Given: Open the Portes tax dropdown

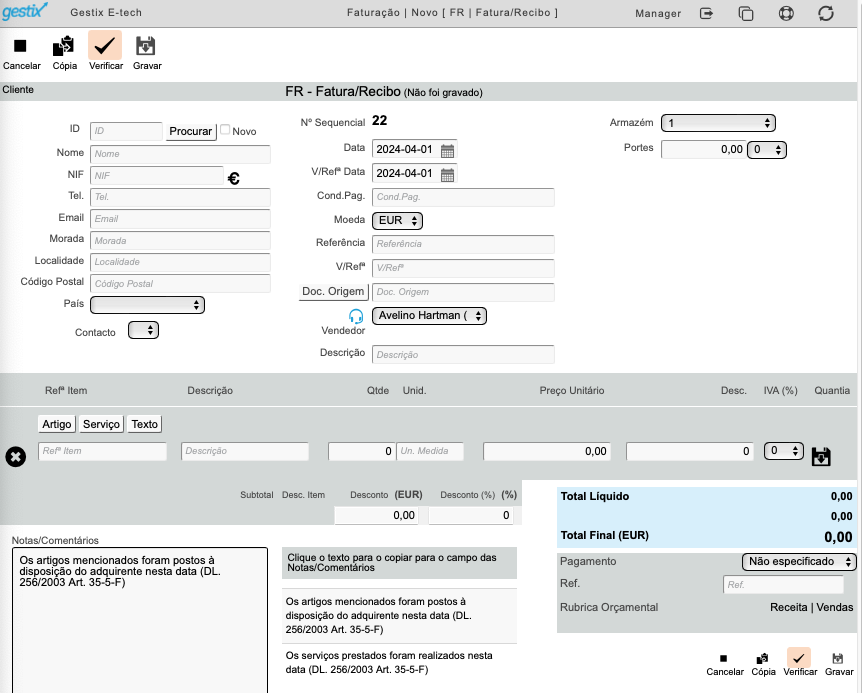Looking at the screenshot, I should (767, 149).
